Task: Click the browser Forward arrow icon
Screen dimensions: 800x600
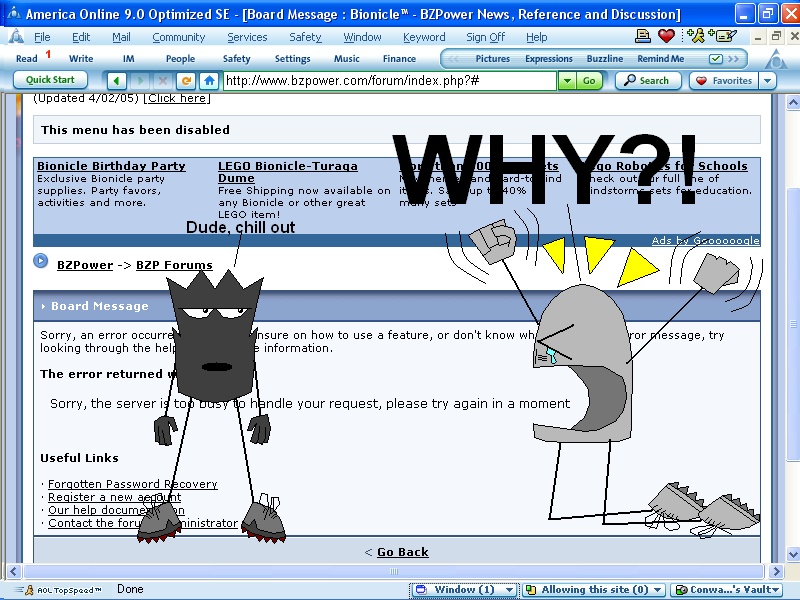Action: click(x=140, y=81)
